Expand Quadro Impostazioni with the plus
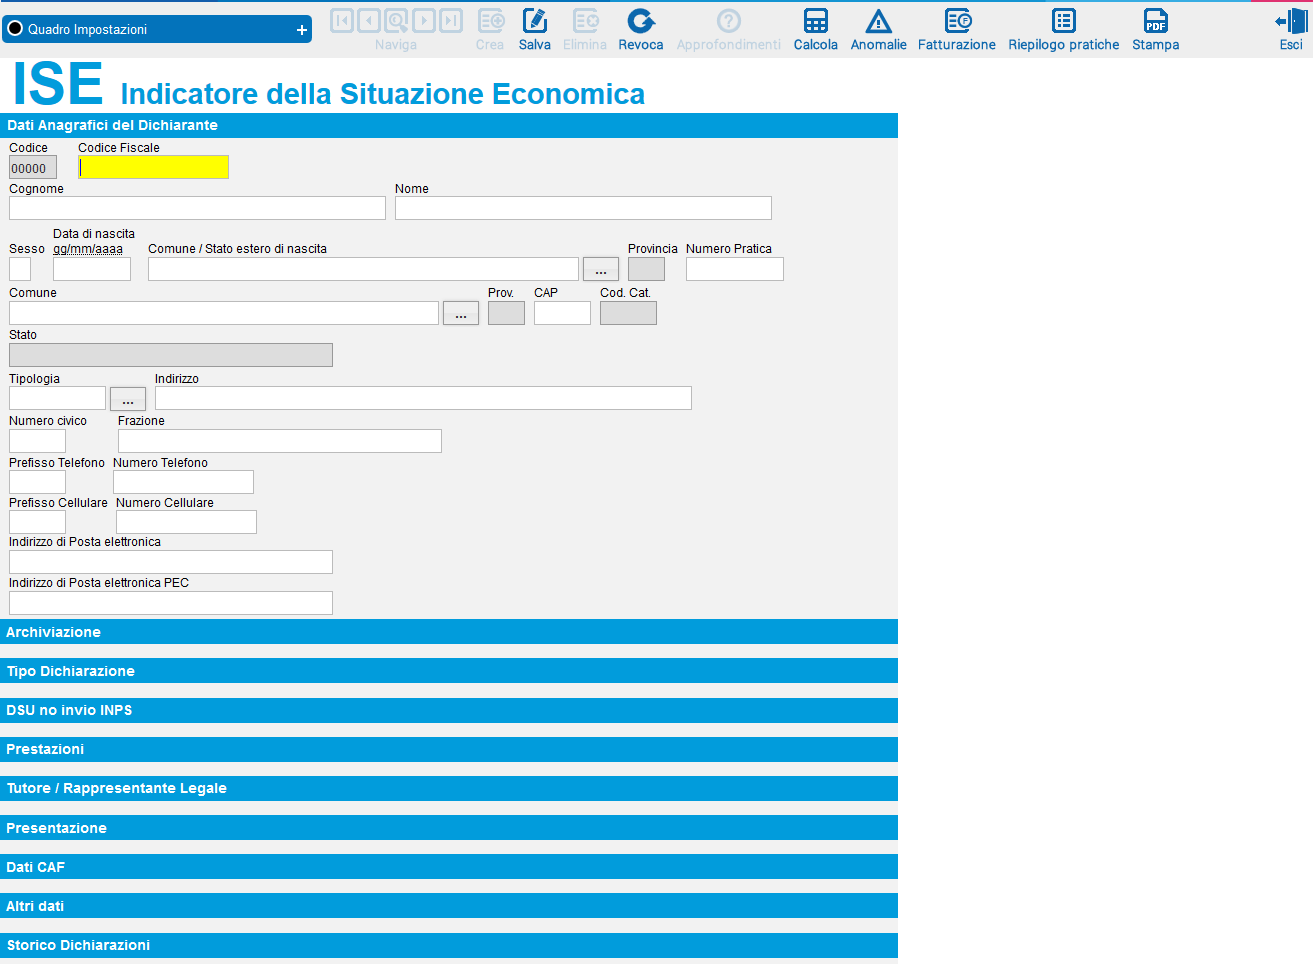The width and height of the screenshot is (1313, 964). coord(302,30)
